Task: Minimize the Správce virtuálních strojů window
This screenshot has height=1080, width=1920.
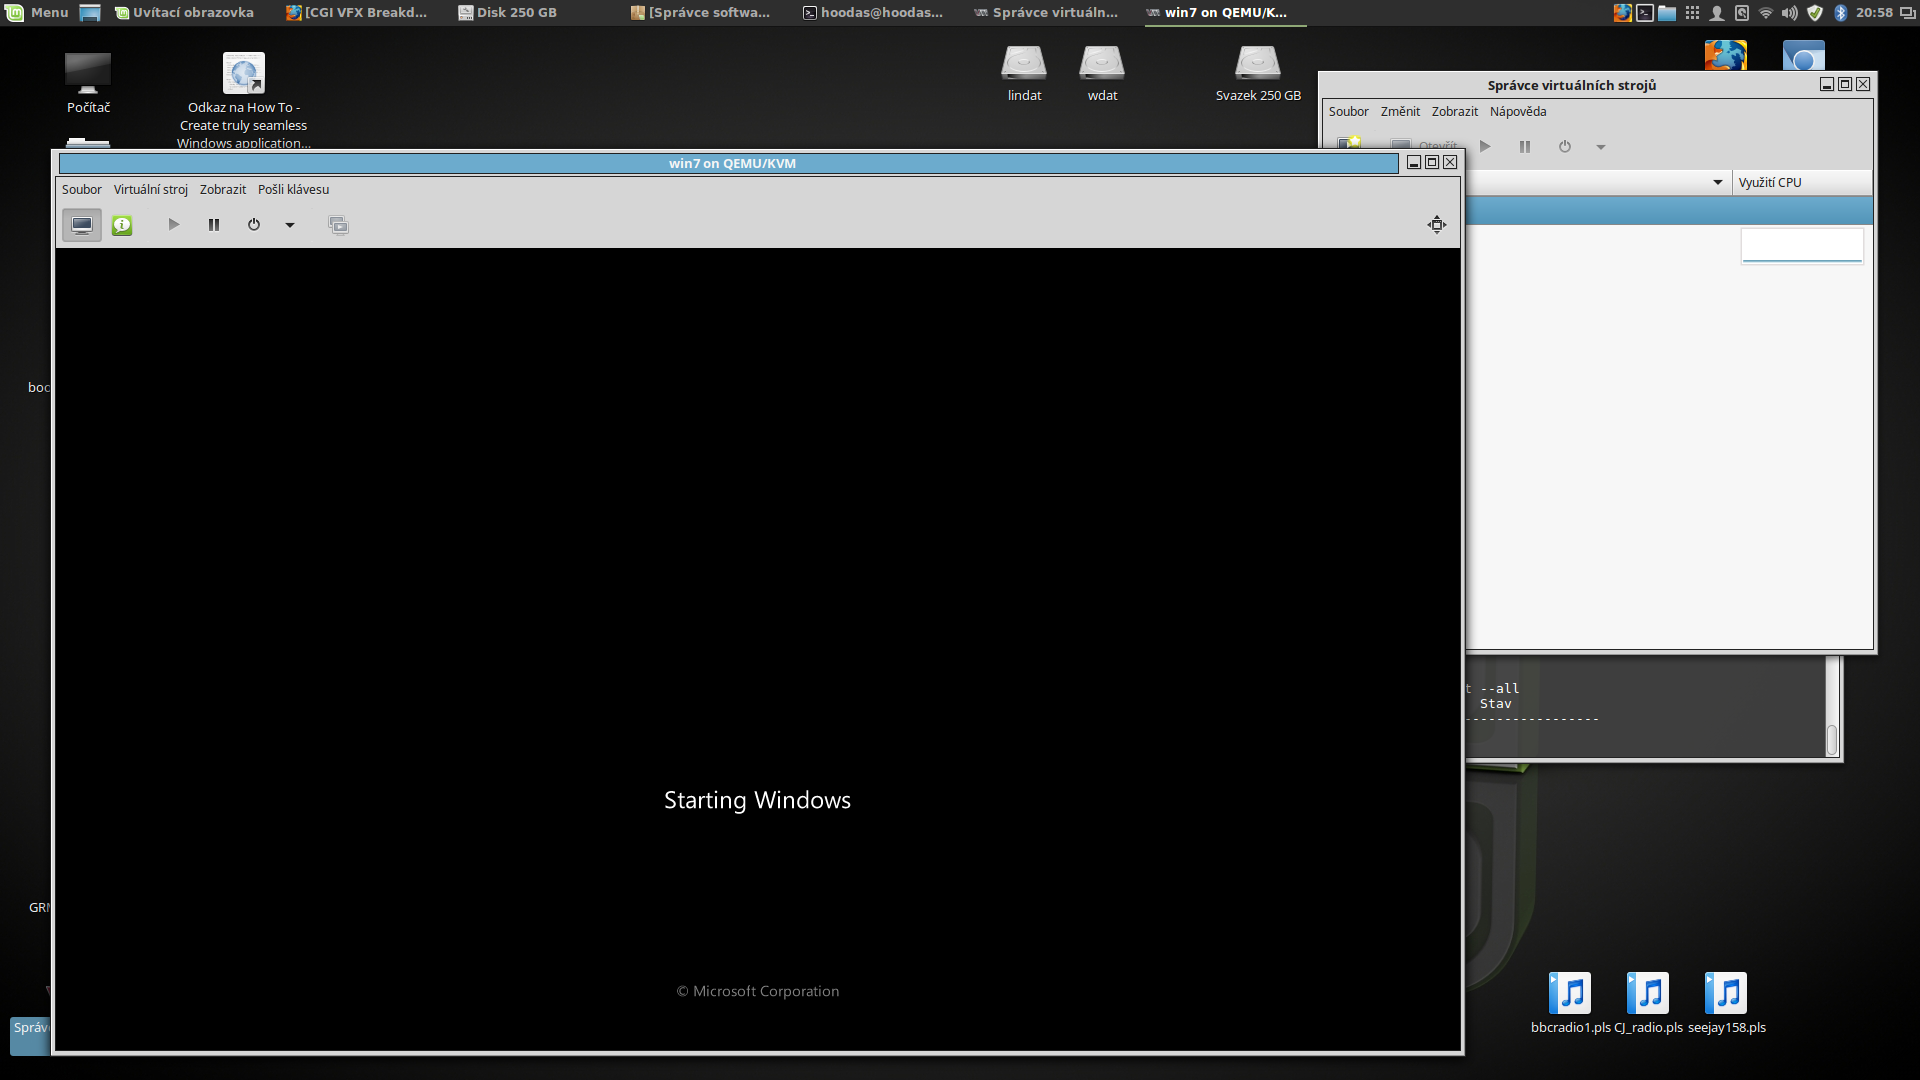Action: [x=1827, y=85]
